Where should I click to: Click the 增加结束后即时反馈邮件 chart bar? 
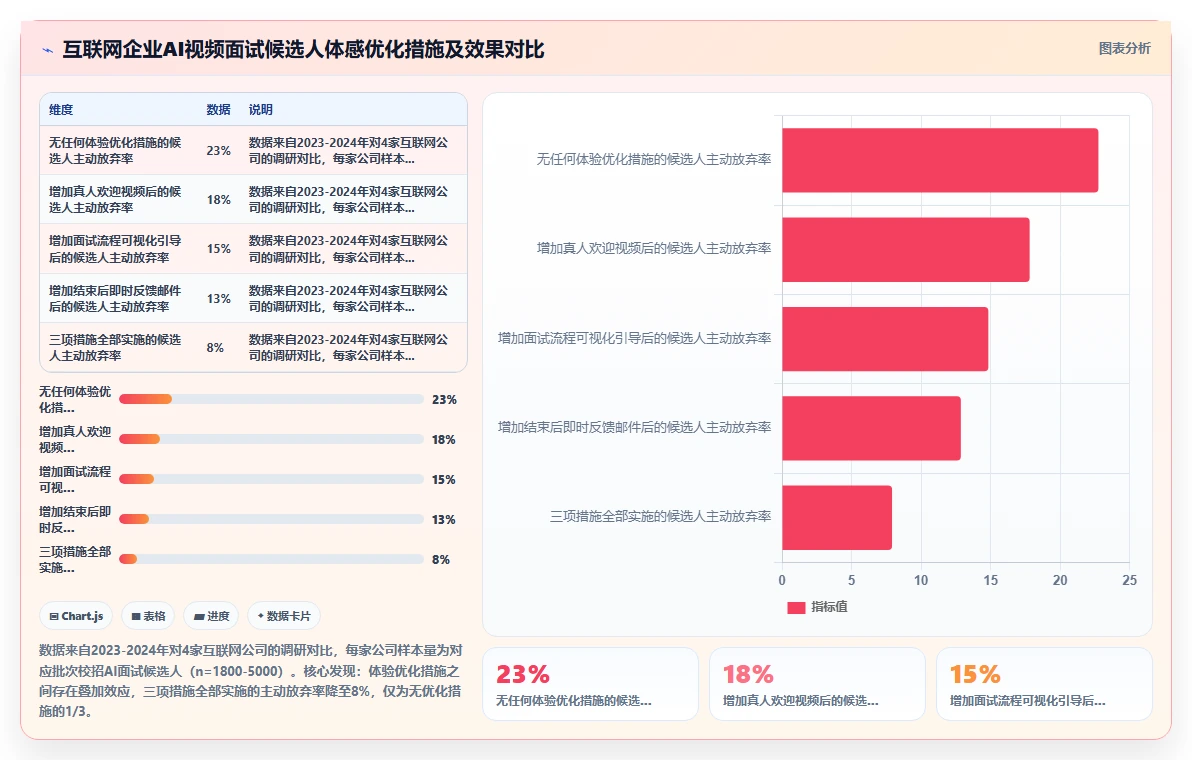point(871,428)
